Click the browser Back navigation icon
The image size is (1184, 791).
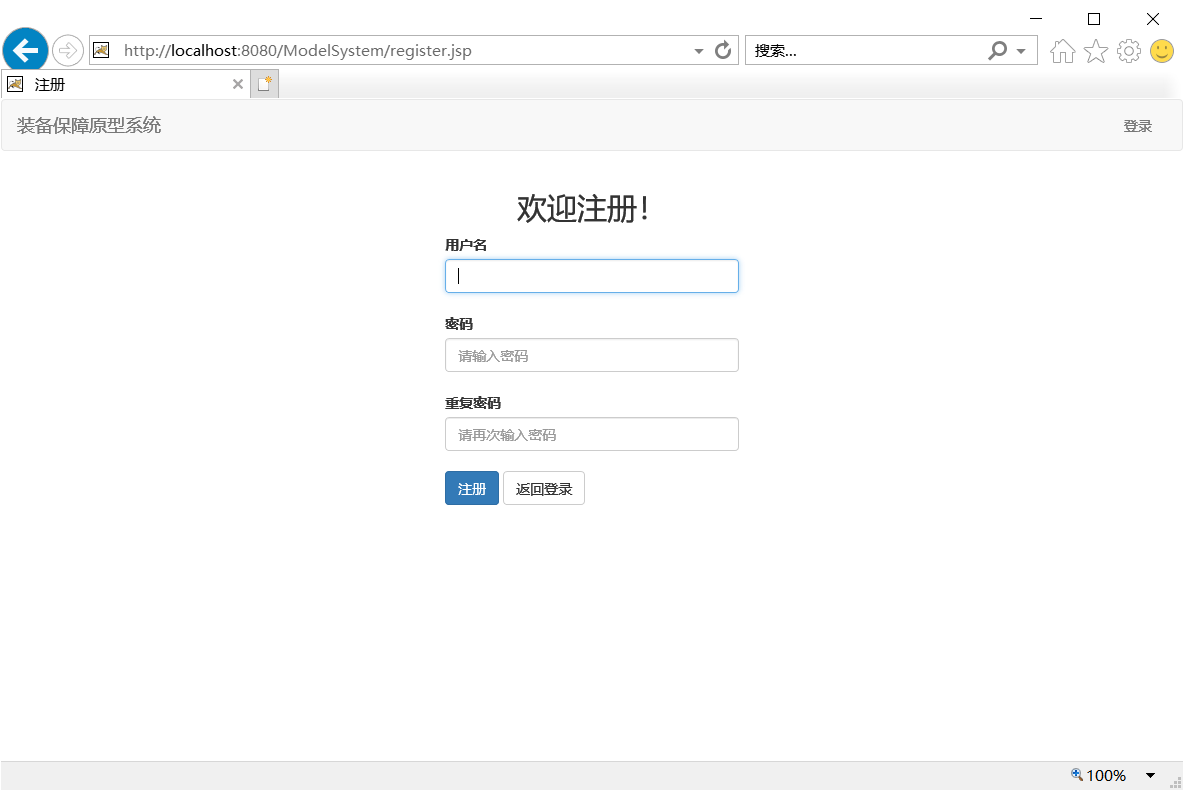[x=25, y=49]
